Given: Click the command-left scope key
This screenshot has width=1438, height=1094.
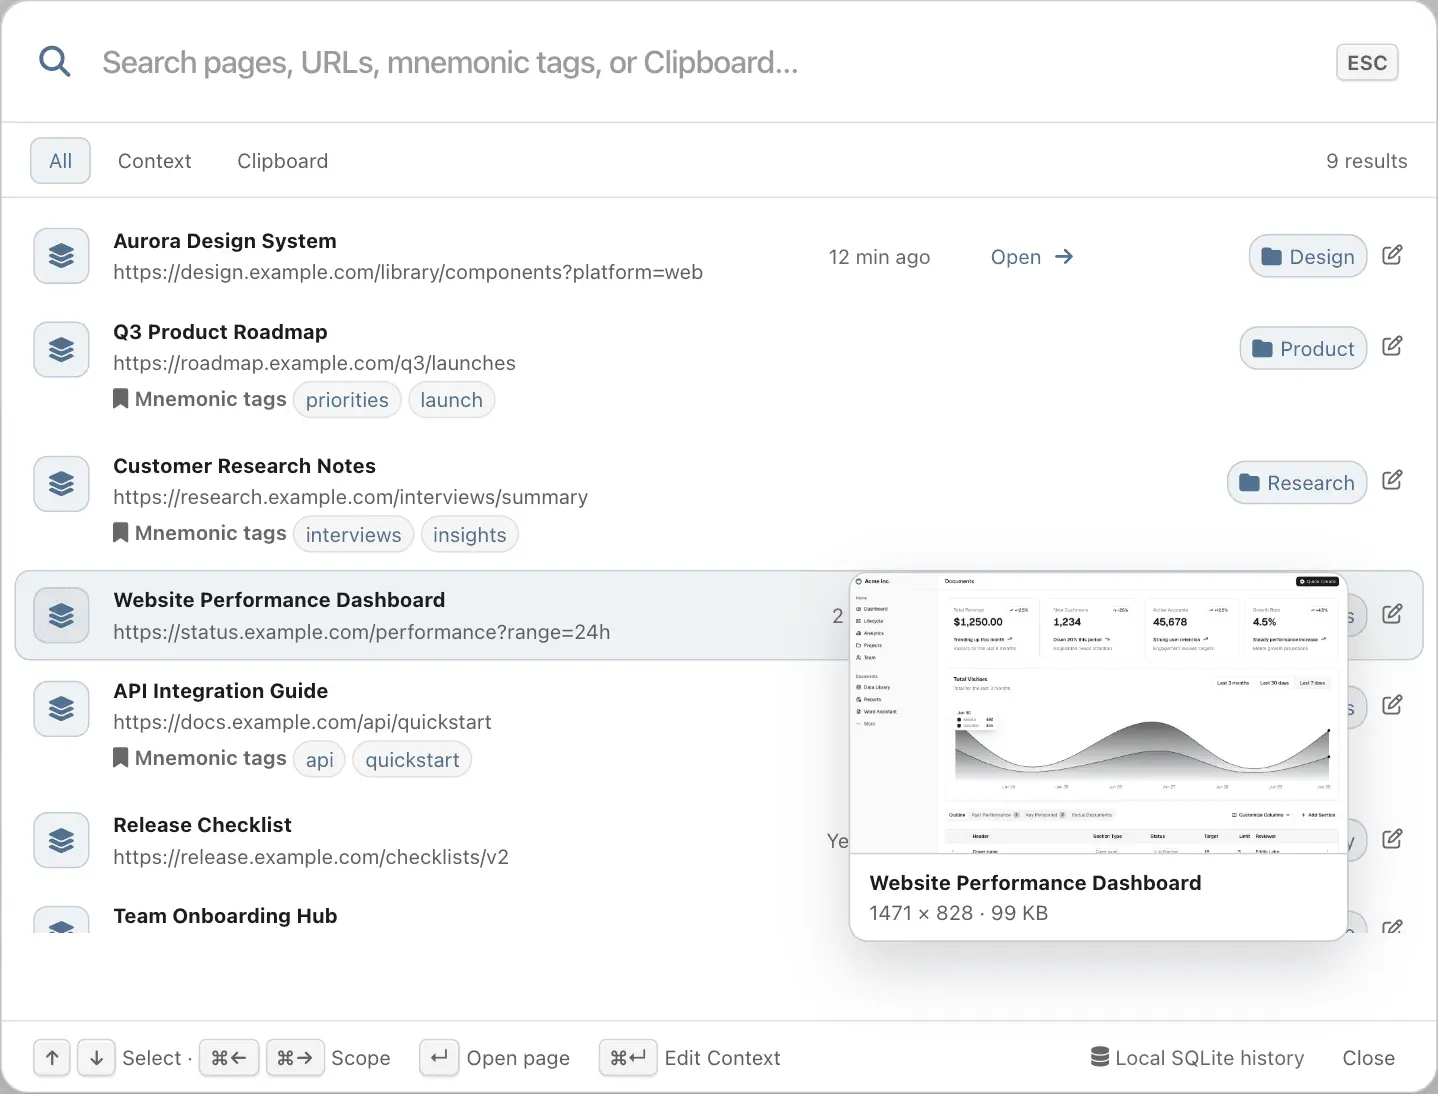Looking at the screenshot, I should click(229, 1058).
